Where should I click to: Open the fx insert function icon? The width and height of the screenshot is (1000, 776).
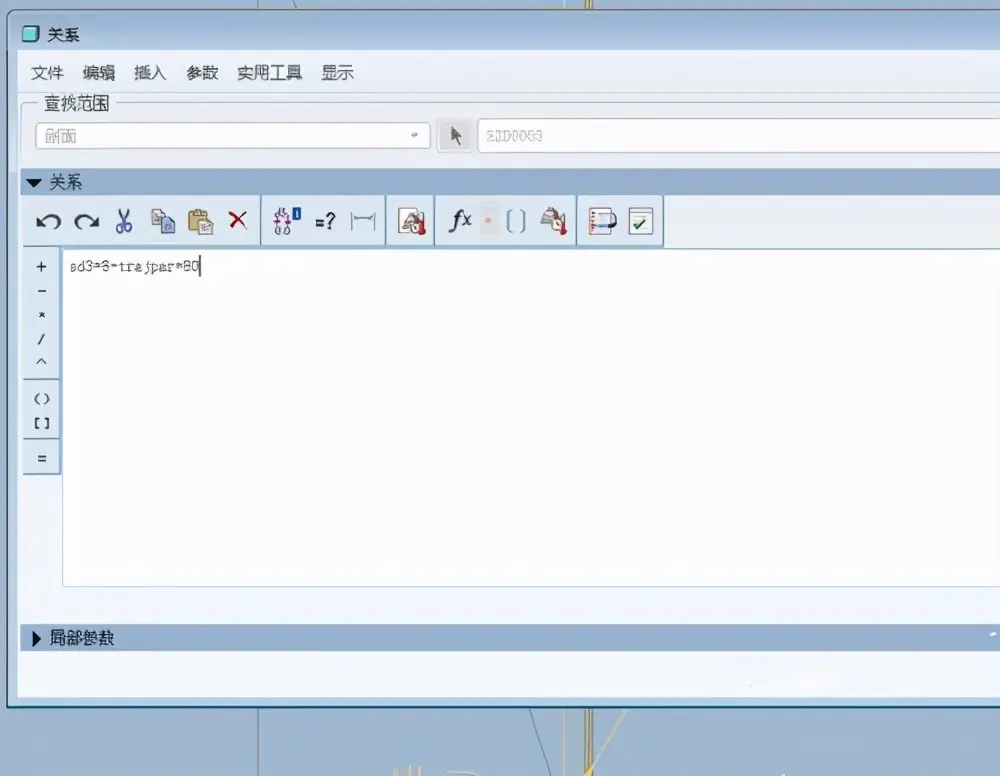(x=460, y=221)
